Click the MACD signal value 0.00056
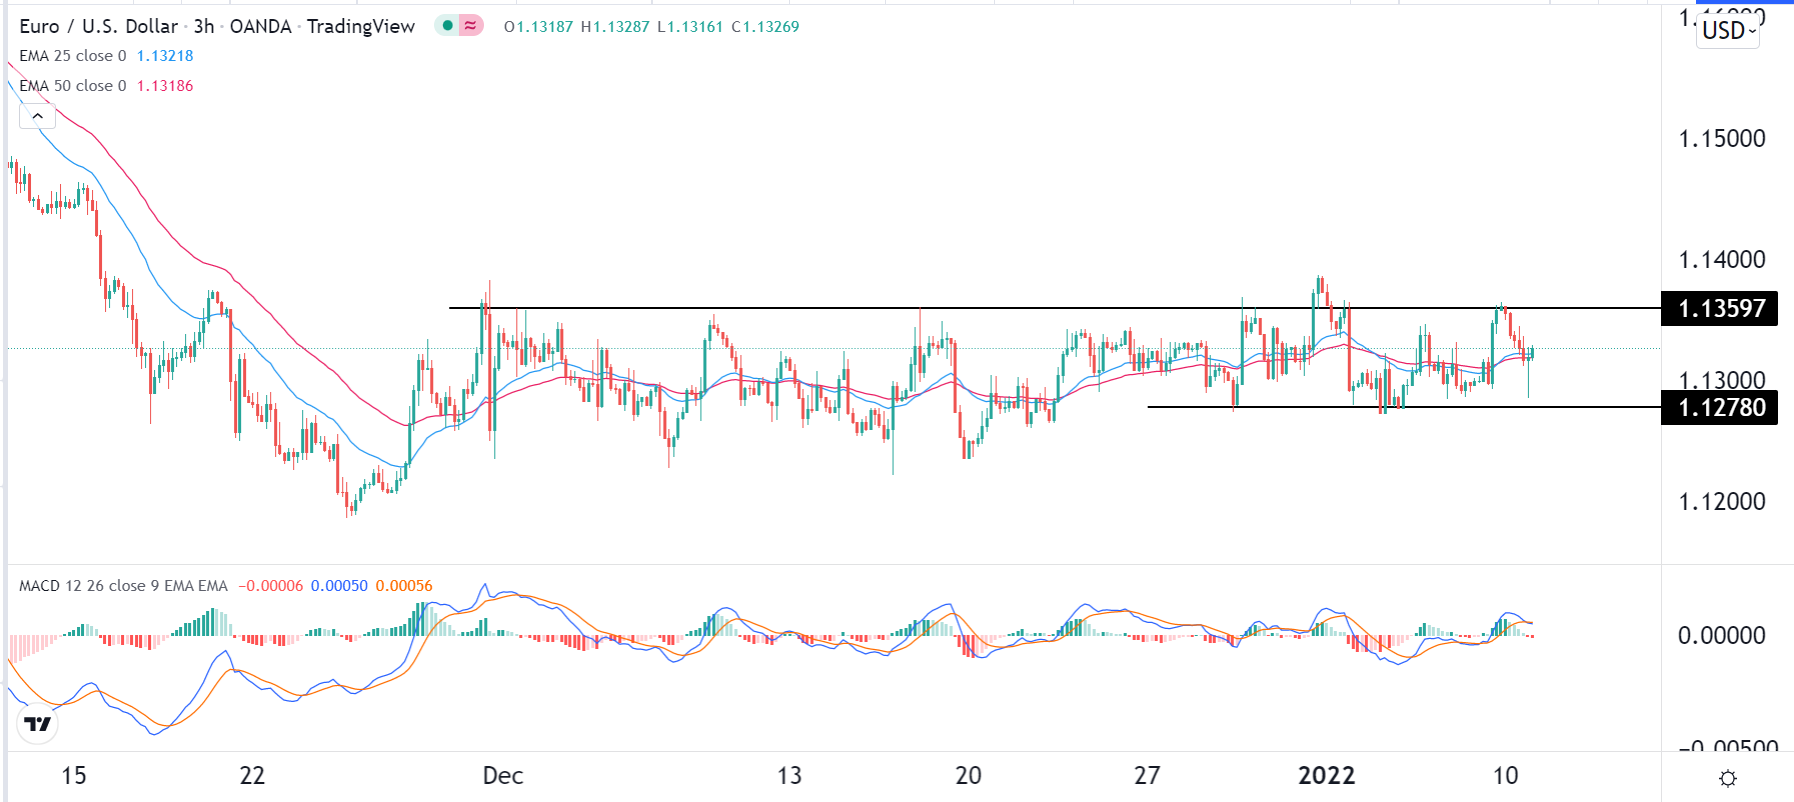The width and height of the screenshot is (1794, 802). [x=404, y=586]
